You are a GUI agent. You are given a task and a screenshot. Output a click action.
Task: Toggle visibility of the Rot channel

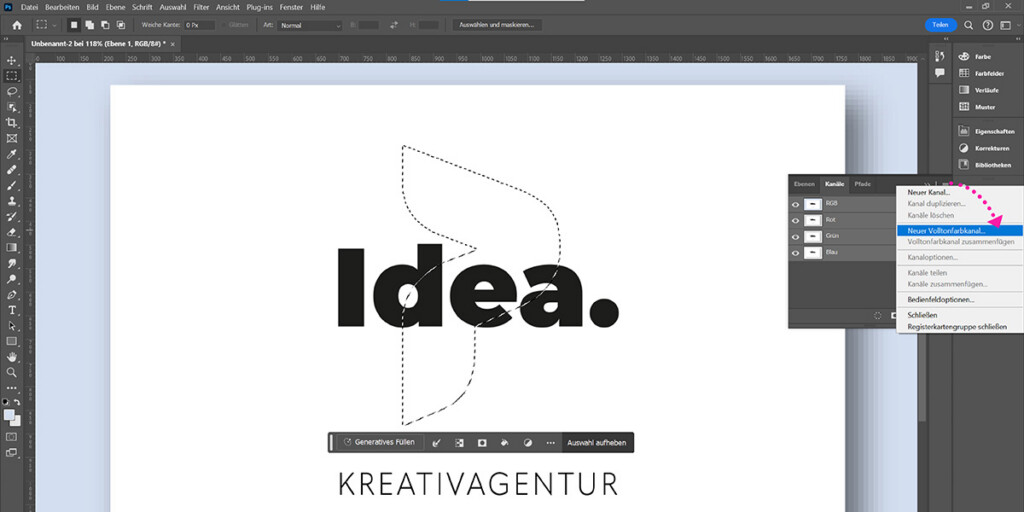point(796,220)
